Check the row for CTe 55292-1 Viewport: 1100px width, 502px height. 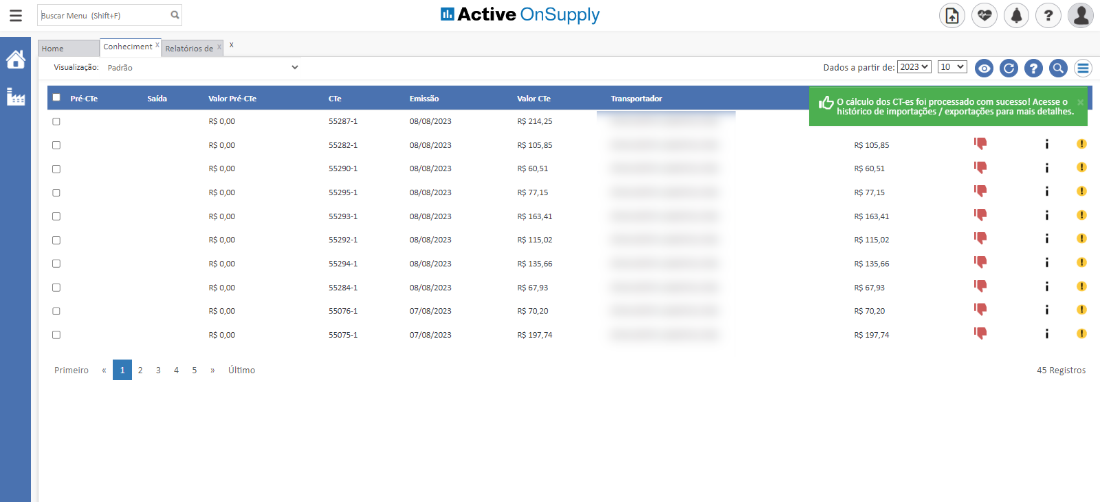pos(56,240)
